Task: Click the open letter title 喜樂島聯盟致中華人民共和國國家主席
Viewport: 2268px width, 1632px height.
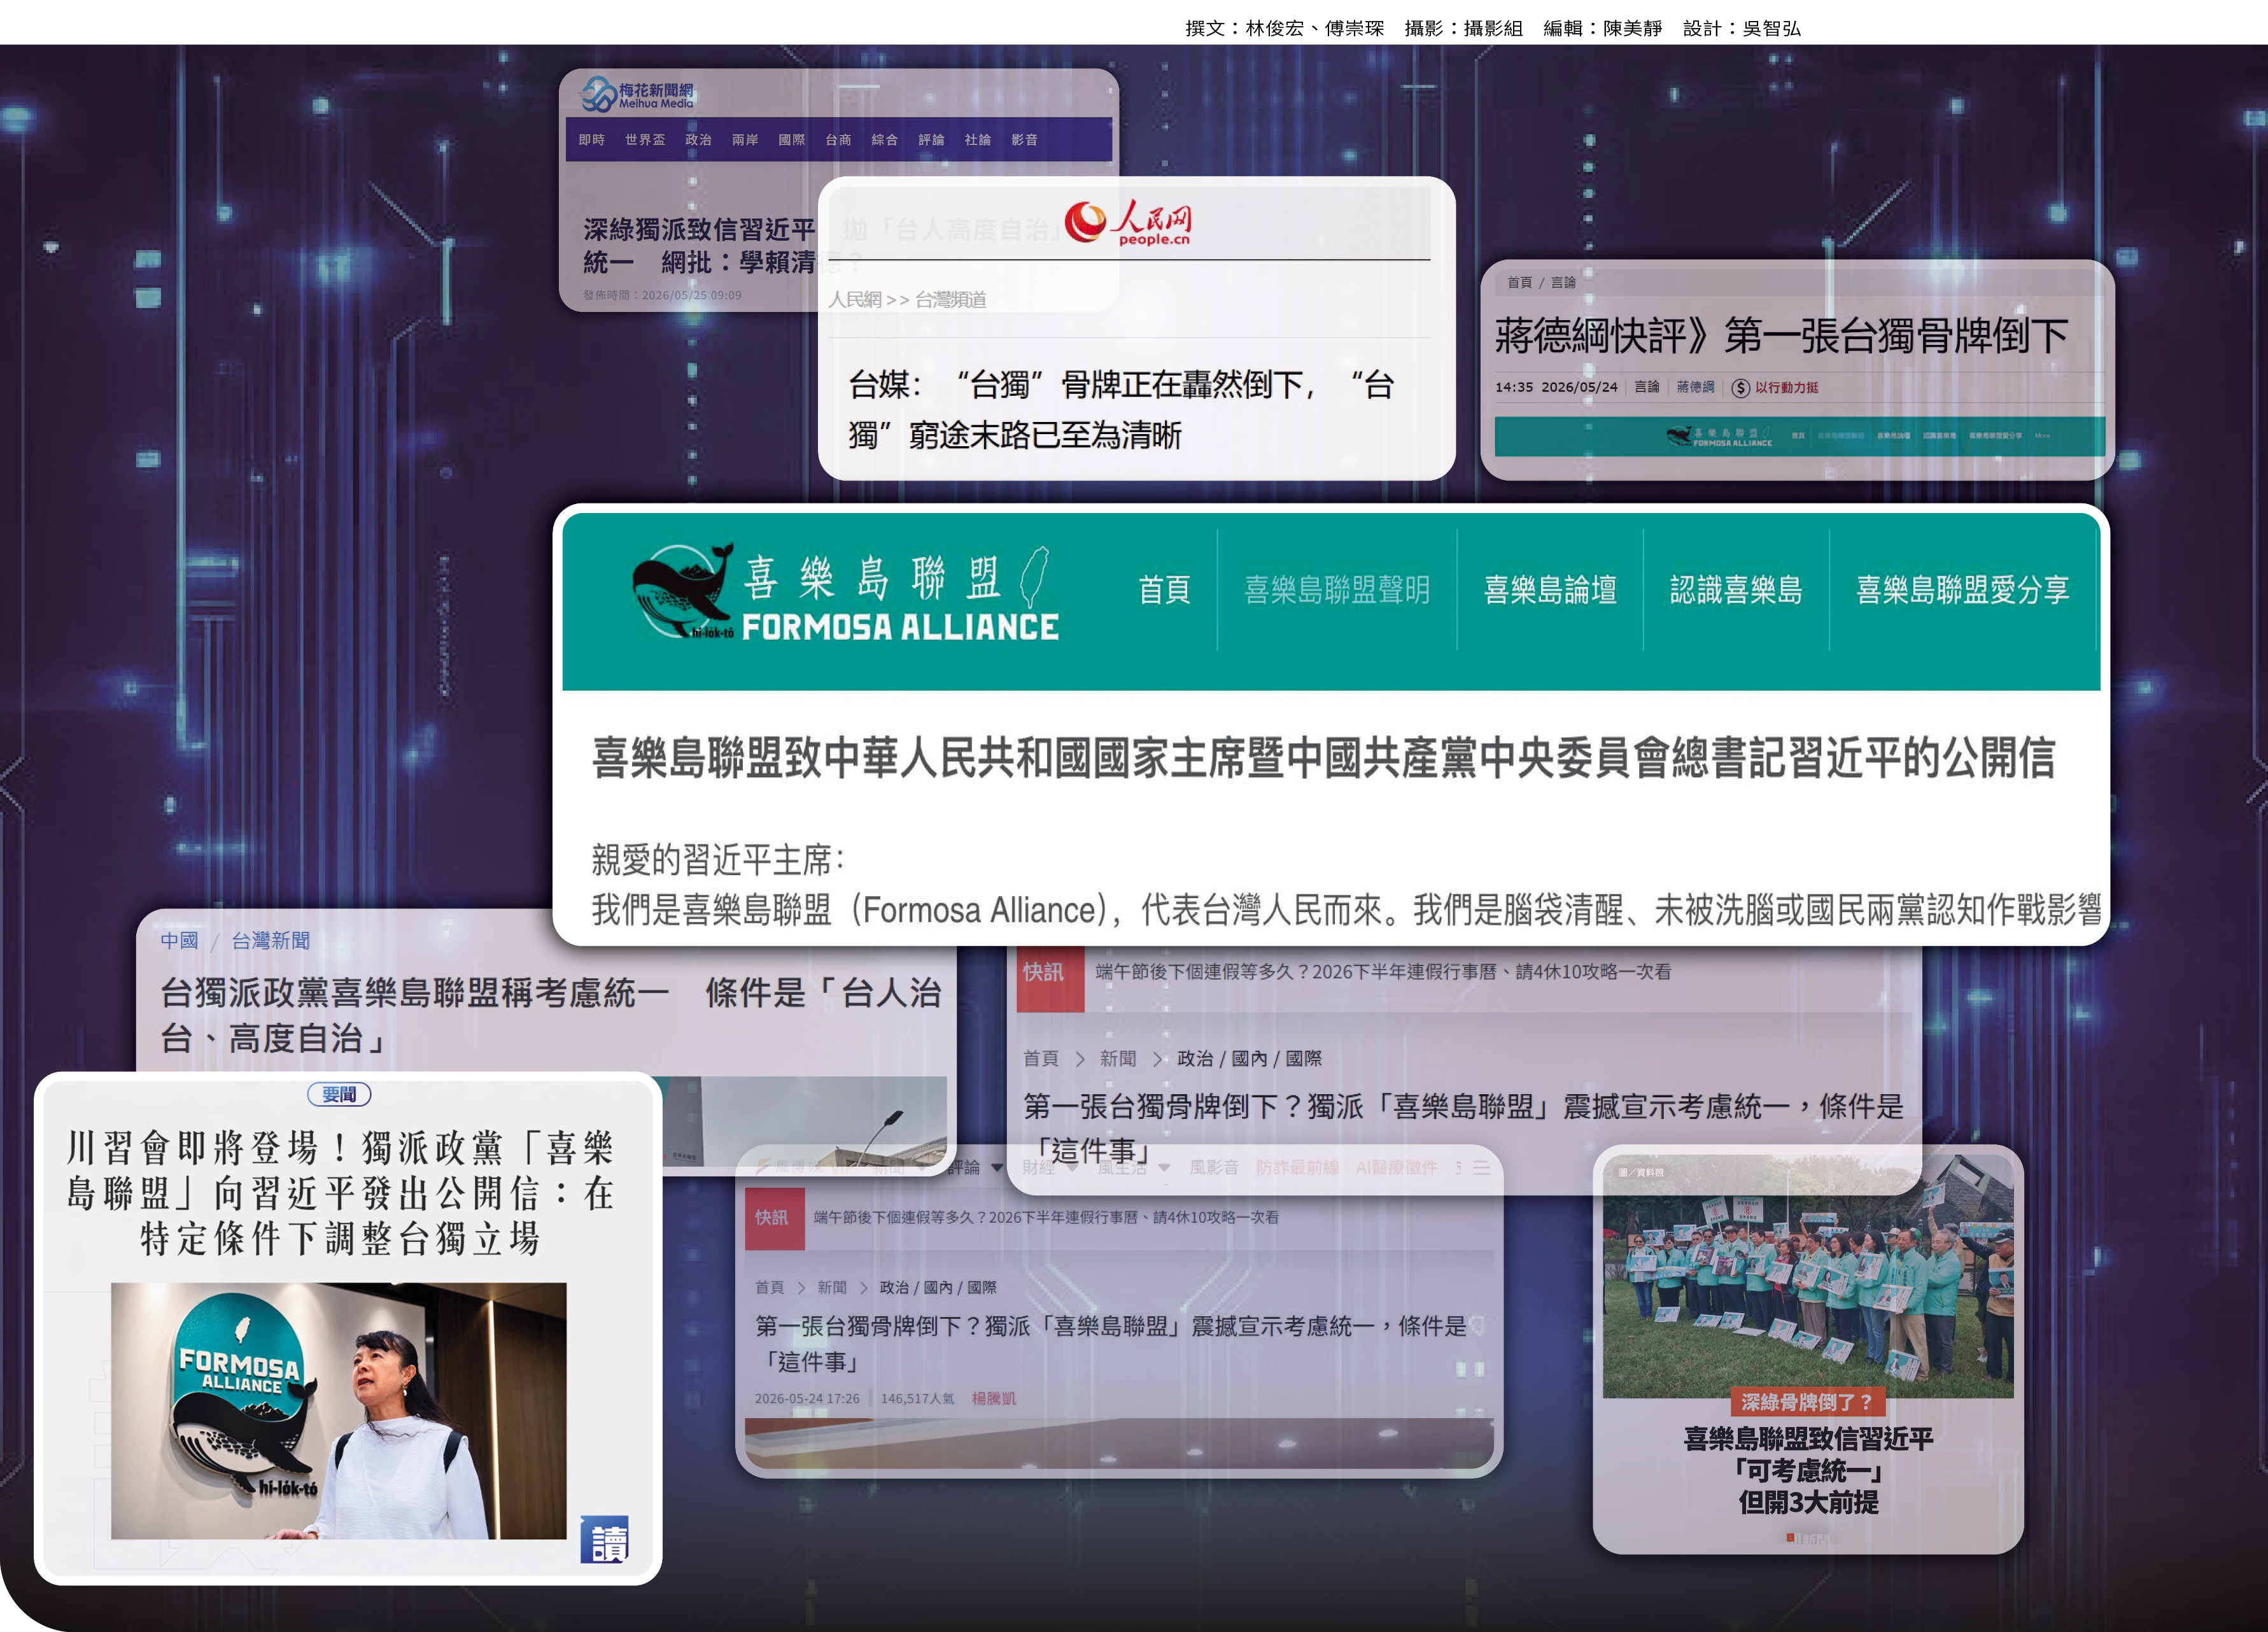Action: coord(1323,759)
